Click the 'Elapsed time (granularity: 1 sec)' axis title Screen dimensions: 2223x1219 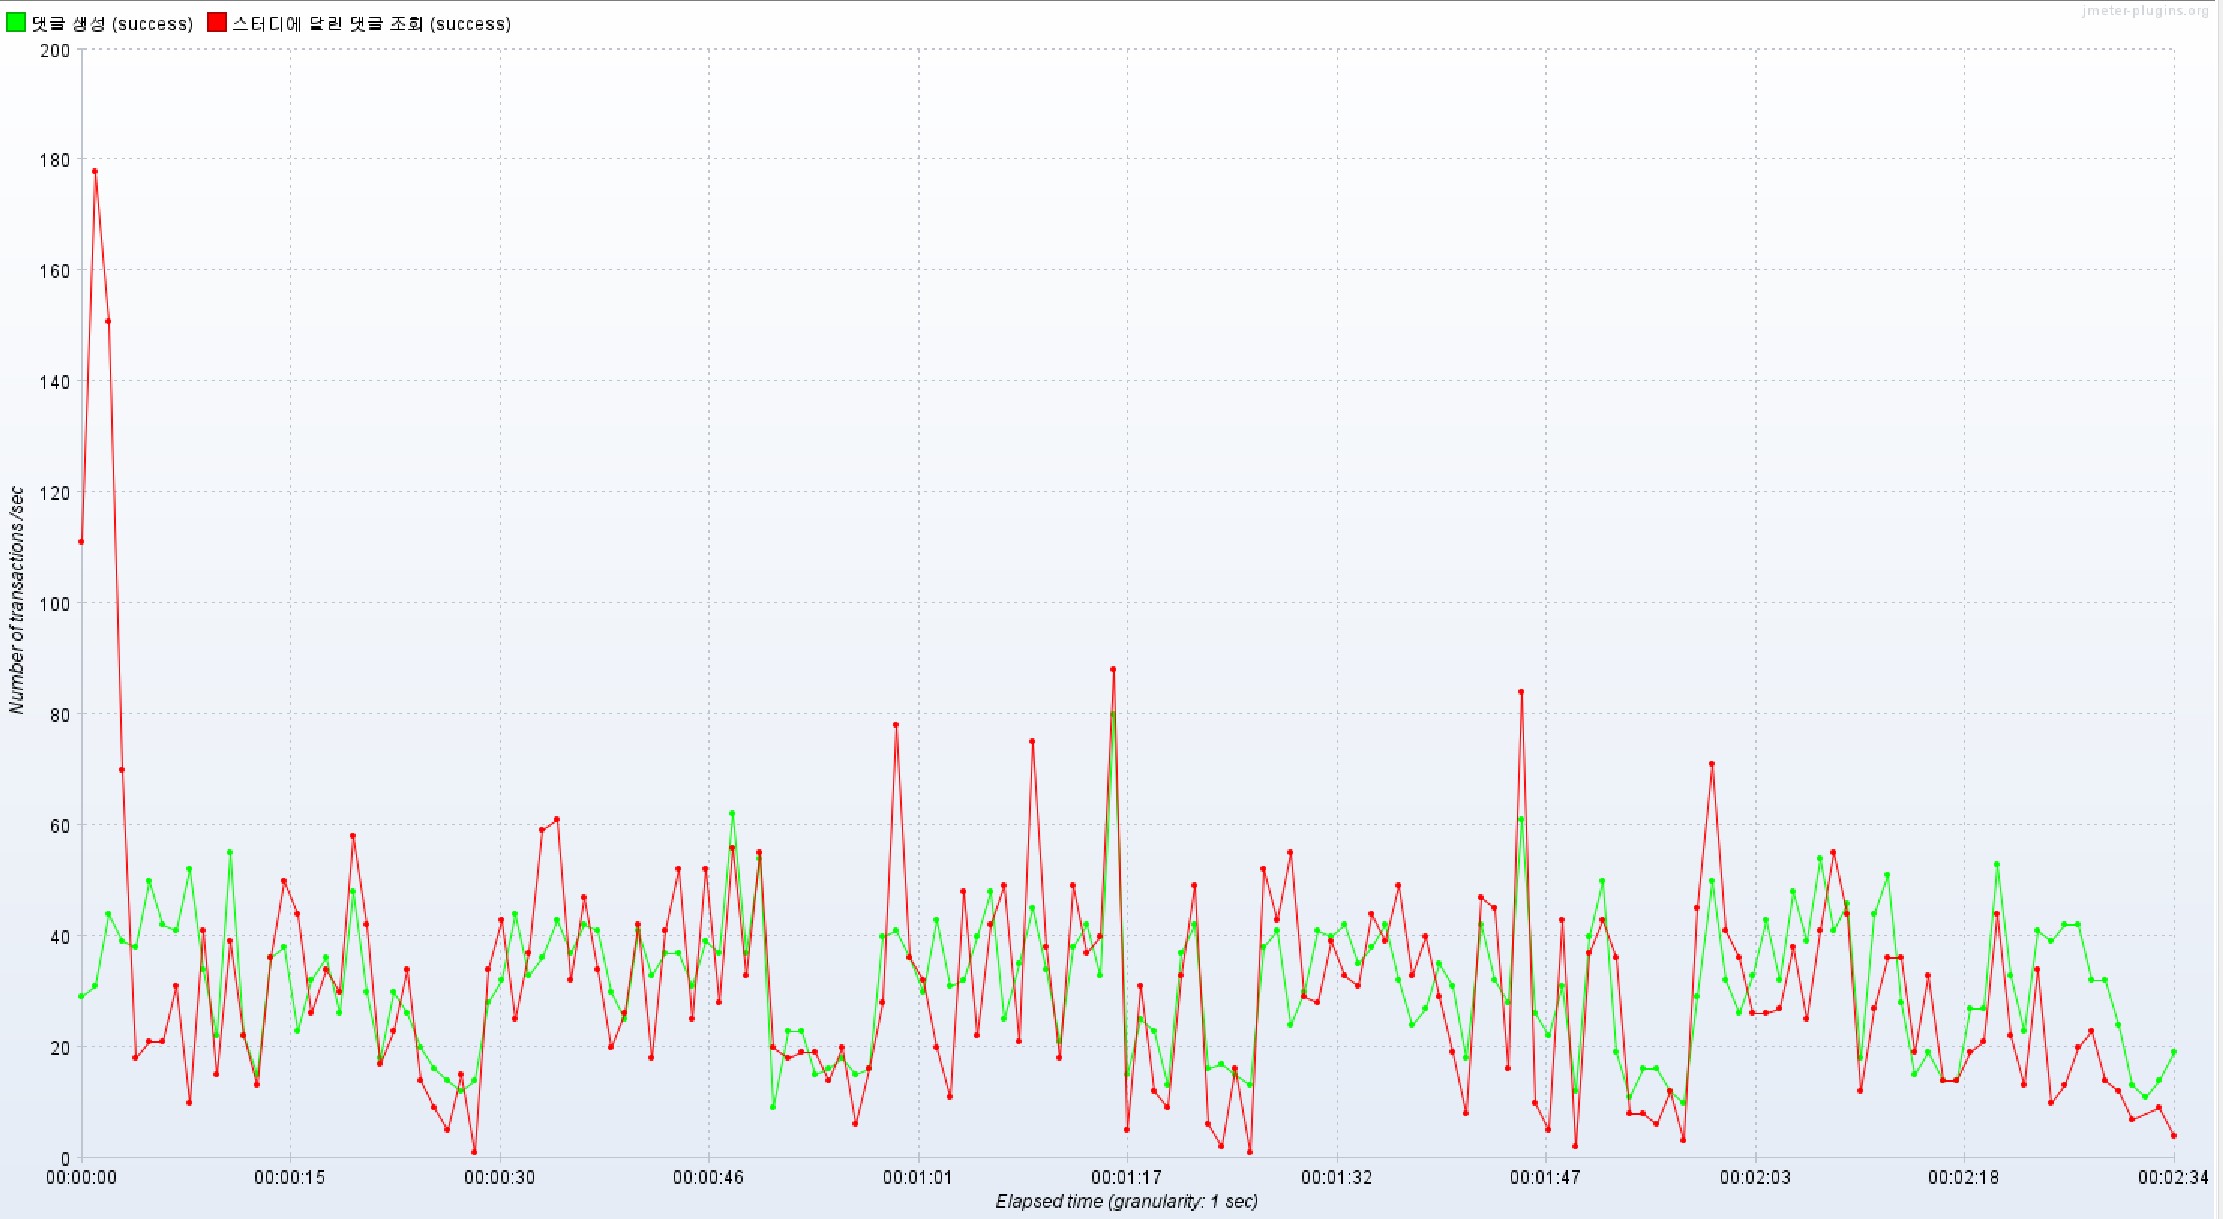(x=1126, y=1201)
